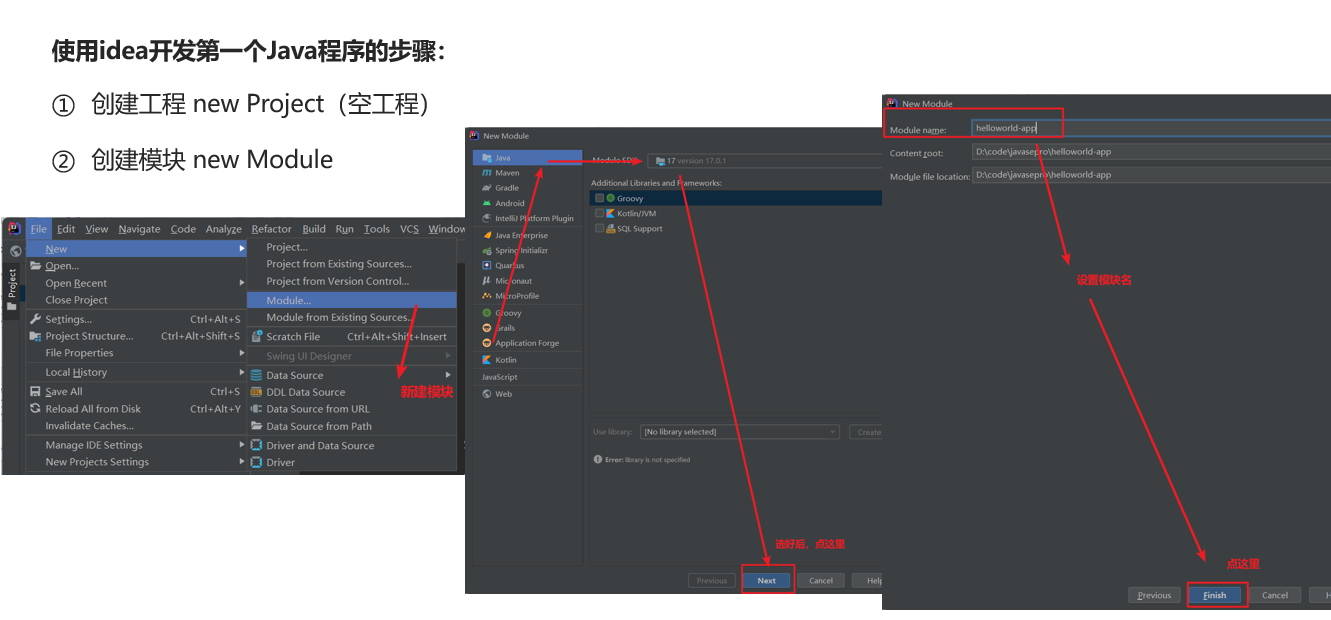This screenshot has width=1331, height=620.
Task: Expand the New submenu arrow in File menu
Action: pyautogui.click(x=241, y=248)
